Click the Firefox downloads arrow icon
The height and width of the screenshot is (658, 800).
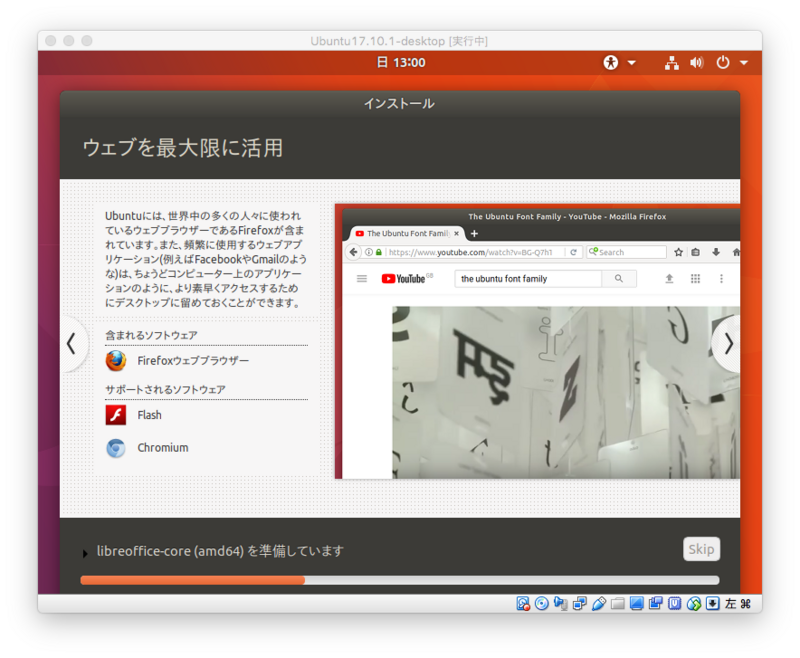click(x=716, y=252)
